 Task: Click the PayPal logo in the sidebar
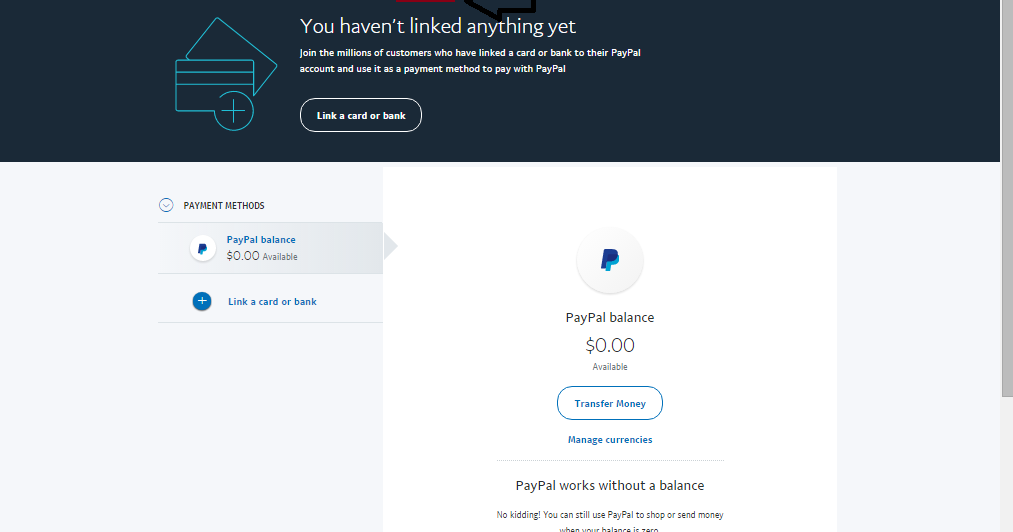(x=203, y=248)
